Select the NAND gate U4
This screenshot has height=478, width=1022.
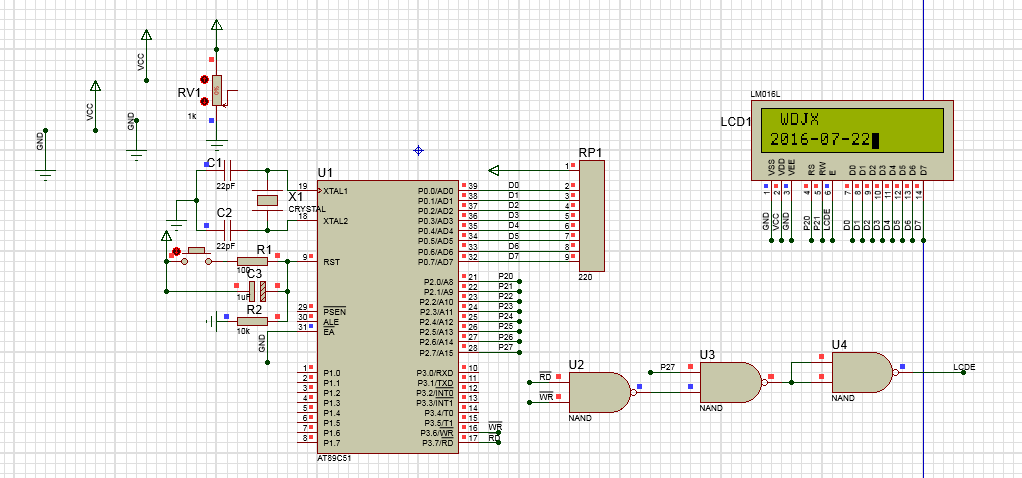(860, 372)
